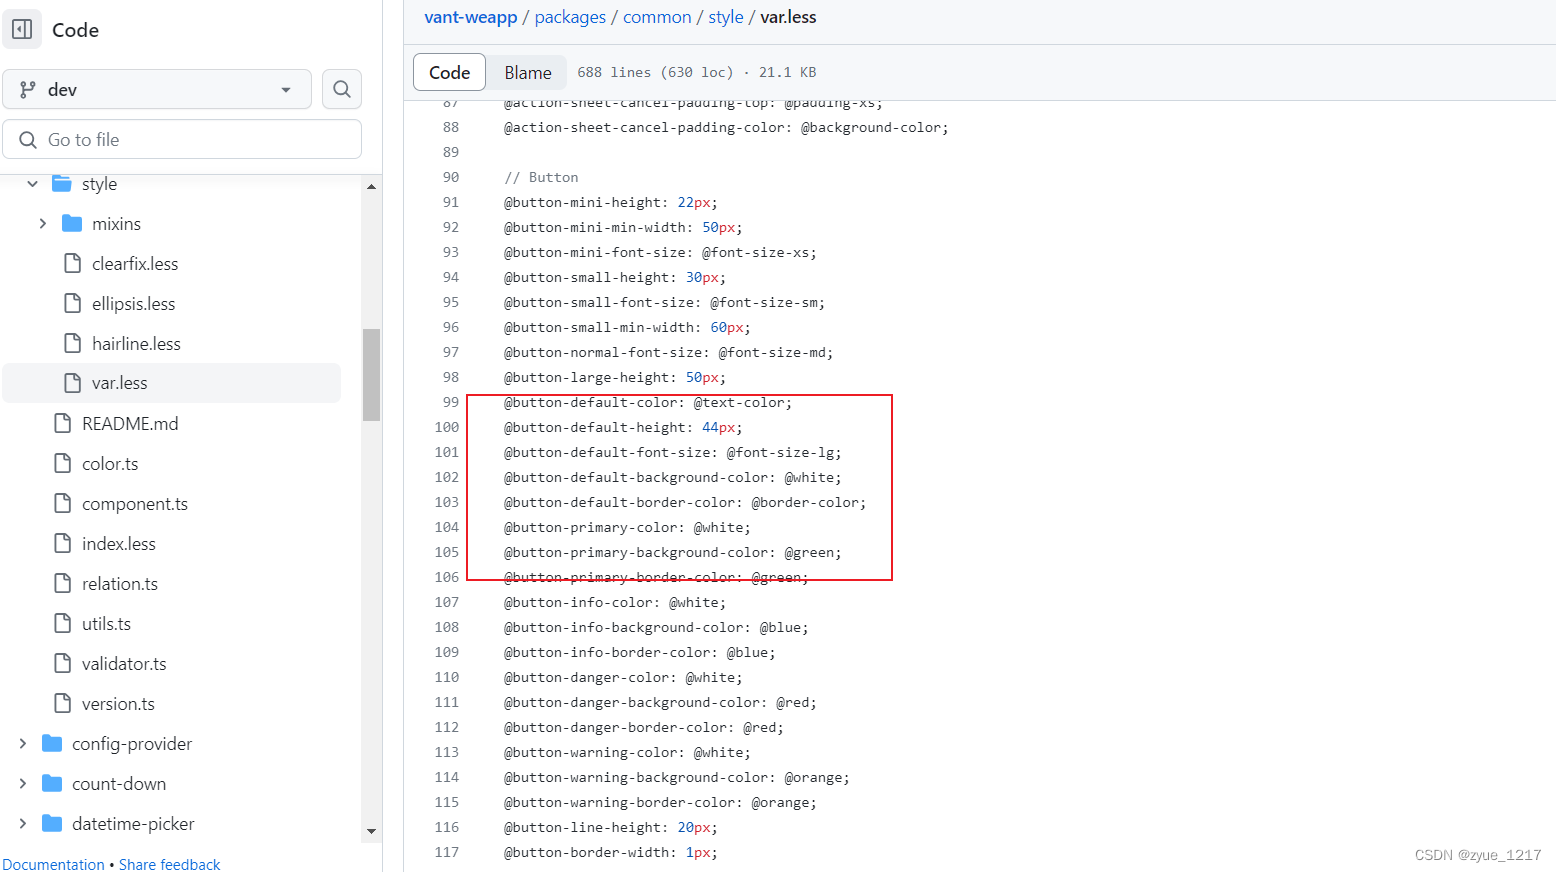
Task: Click the var.less file icon
Action: click(72, 383)
